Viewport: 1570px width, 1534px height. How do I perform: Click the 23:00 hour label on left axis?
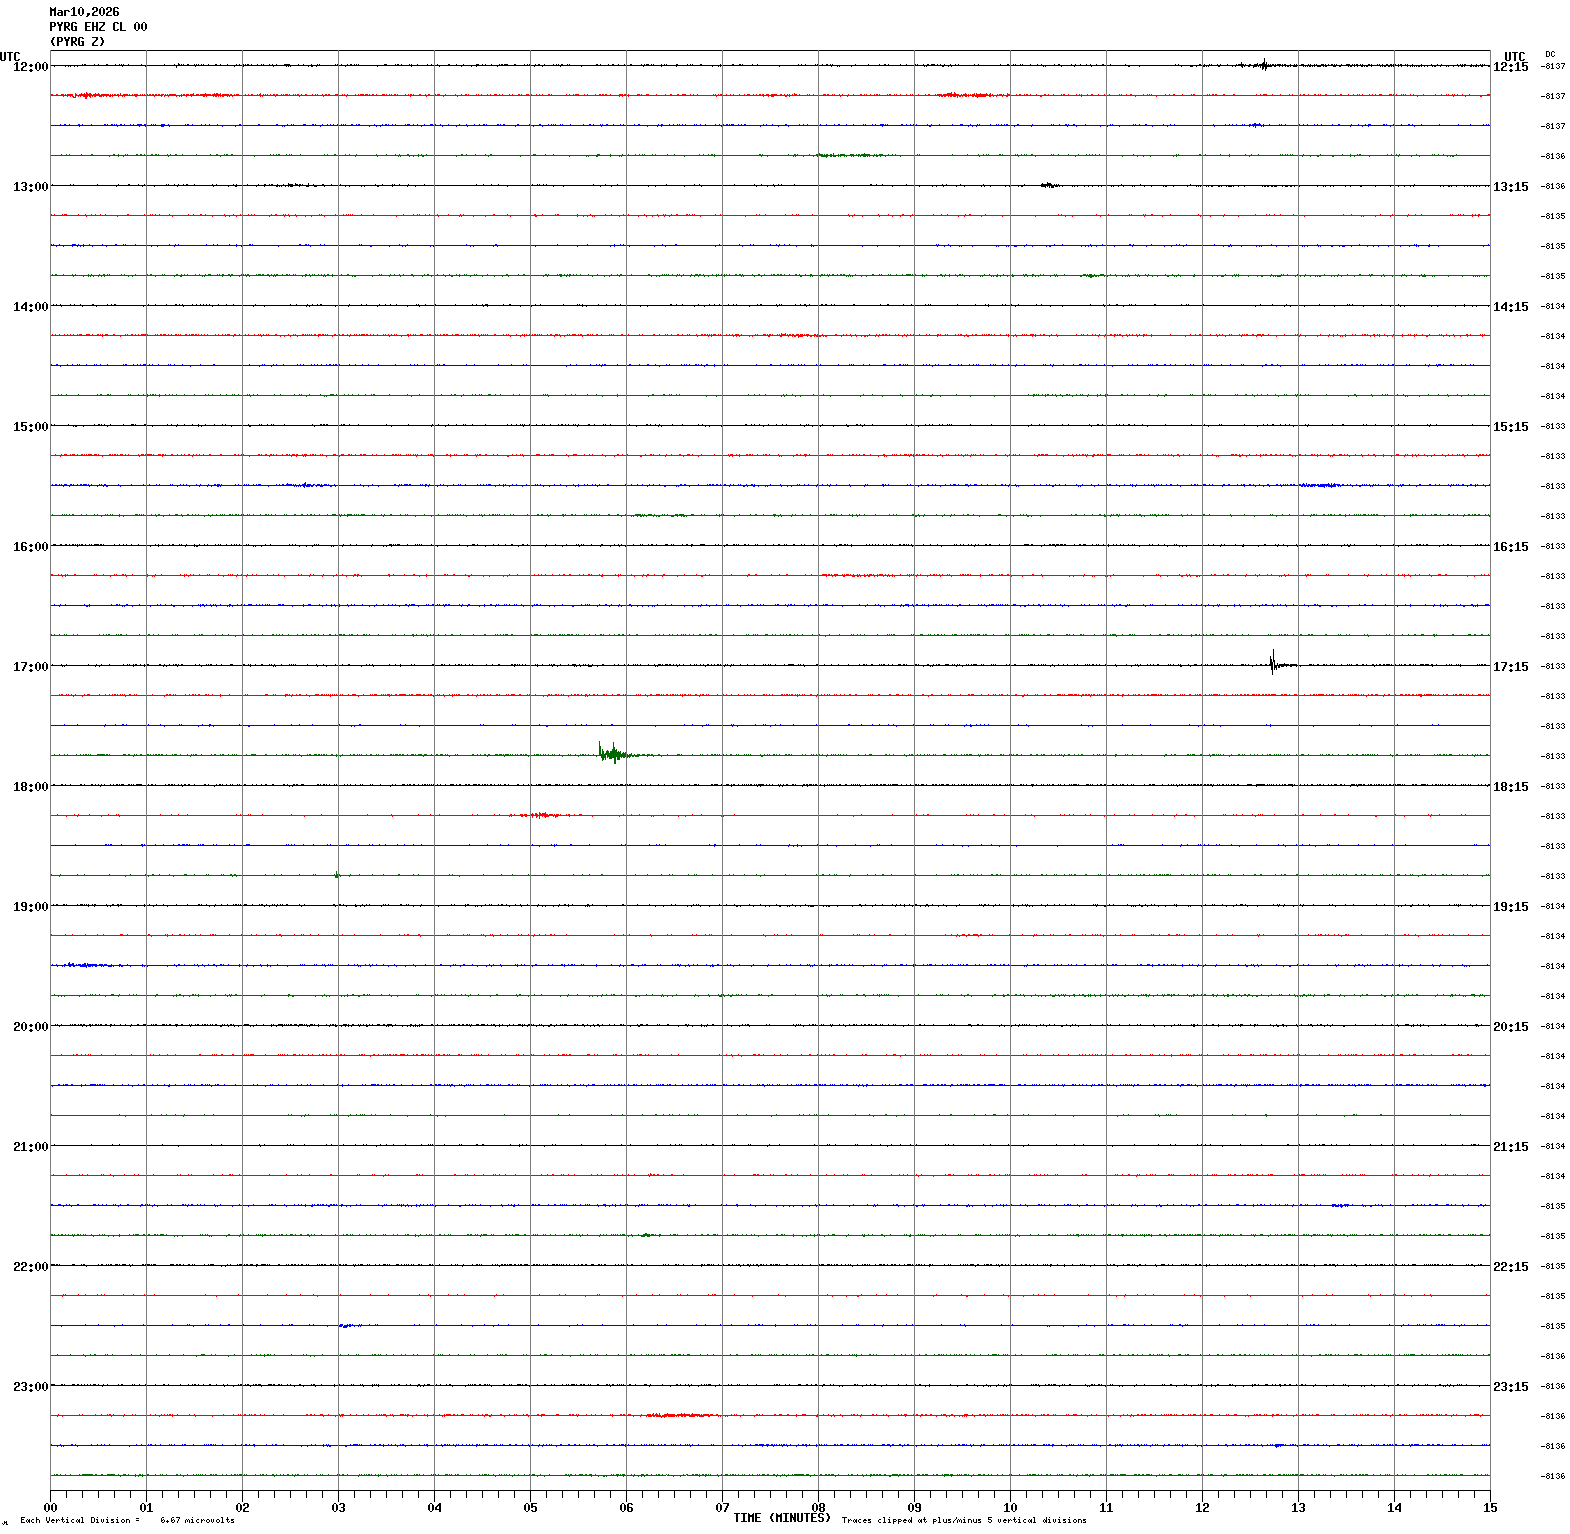pyautogui.click(x=30, y=1387)
